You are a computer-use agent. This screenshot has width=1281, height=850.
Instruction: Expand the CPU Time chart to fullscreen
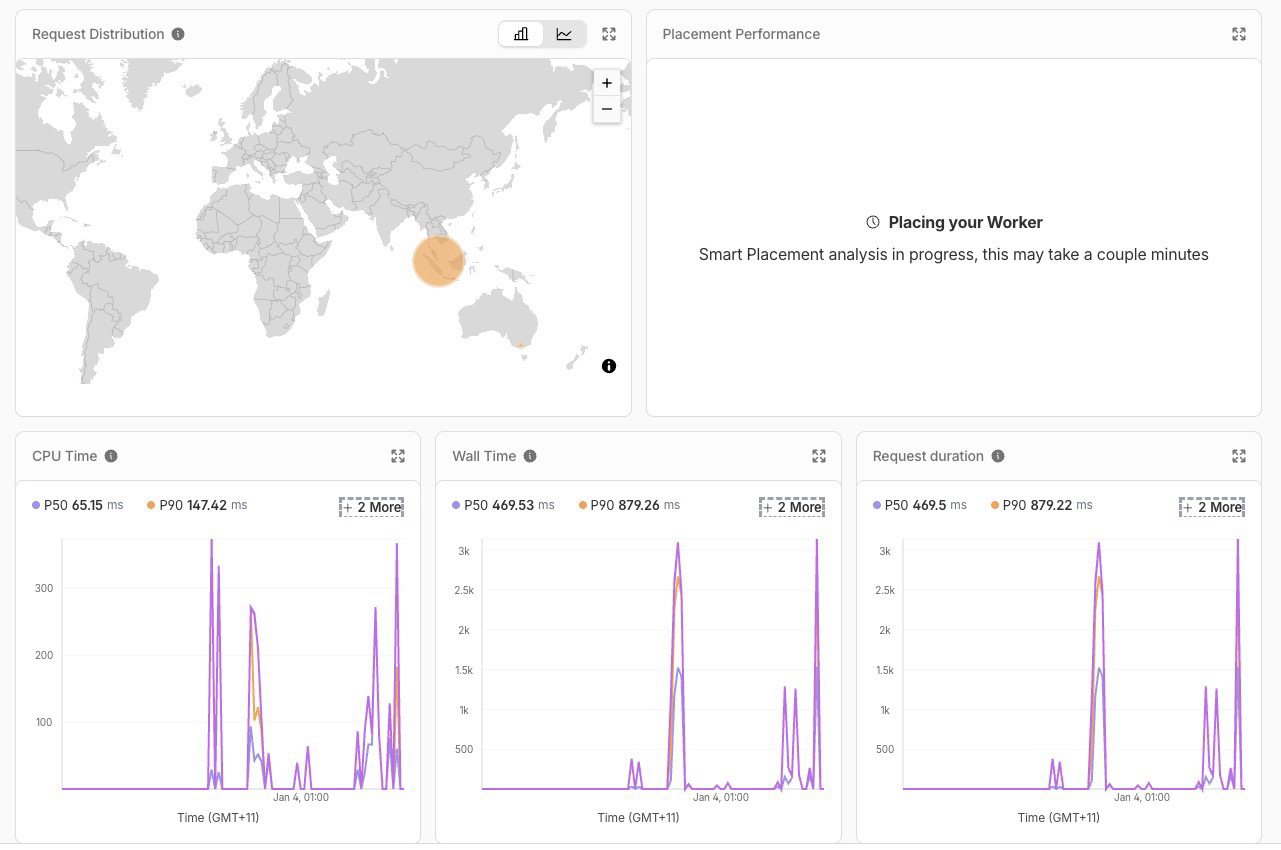pyautogui.click(x=398, y=456)
